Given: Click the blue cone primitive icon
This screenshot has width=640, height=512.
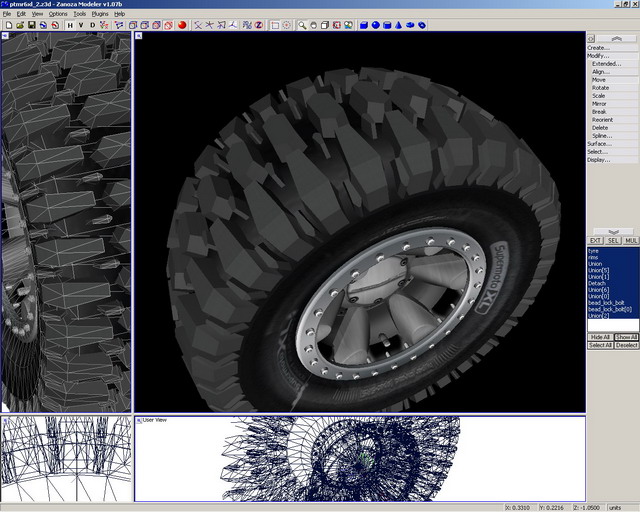Looking at the screenshot, I should point(399,24).
